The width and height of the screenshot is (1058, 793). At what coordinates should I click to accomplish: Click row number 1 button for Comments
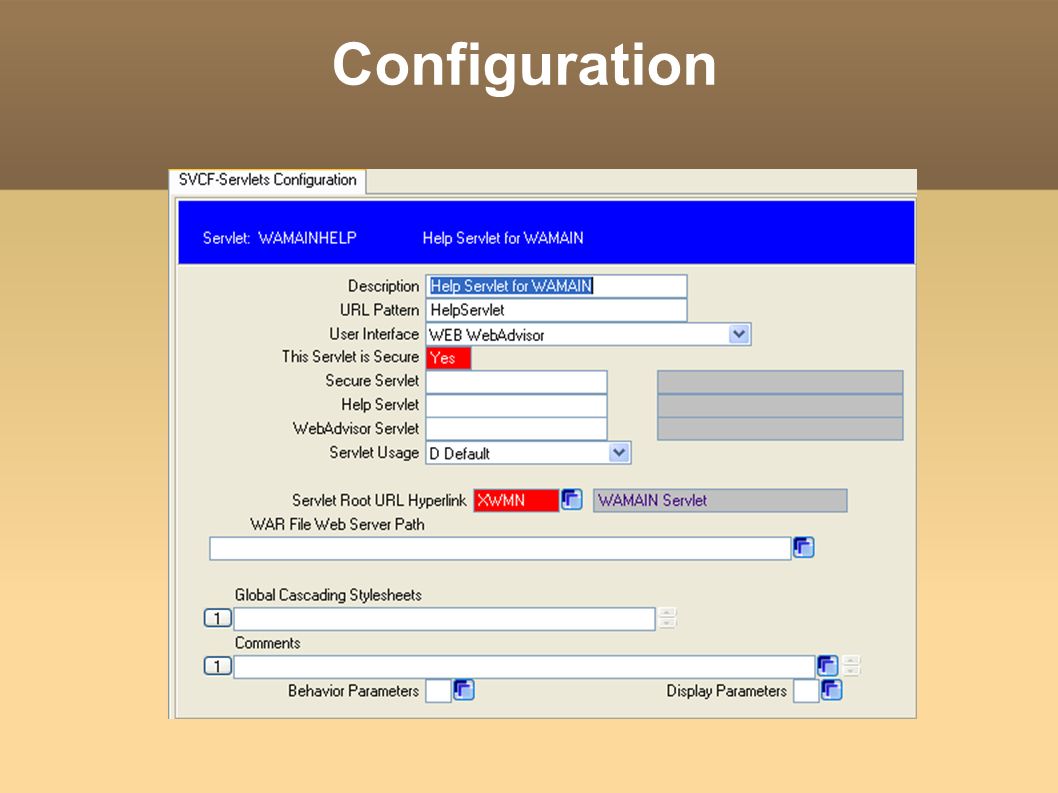[x=217, y=667]
